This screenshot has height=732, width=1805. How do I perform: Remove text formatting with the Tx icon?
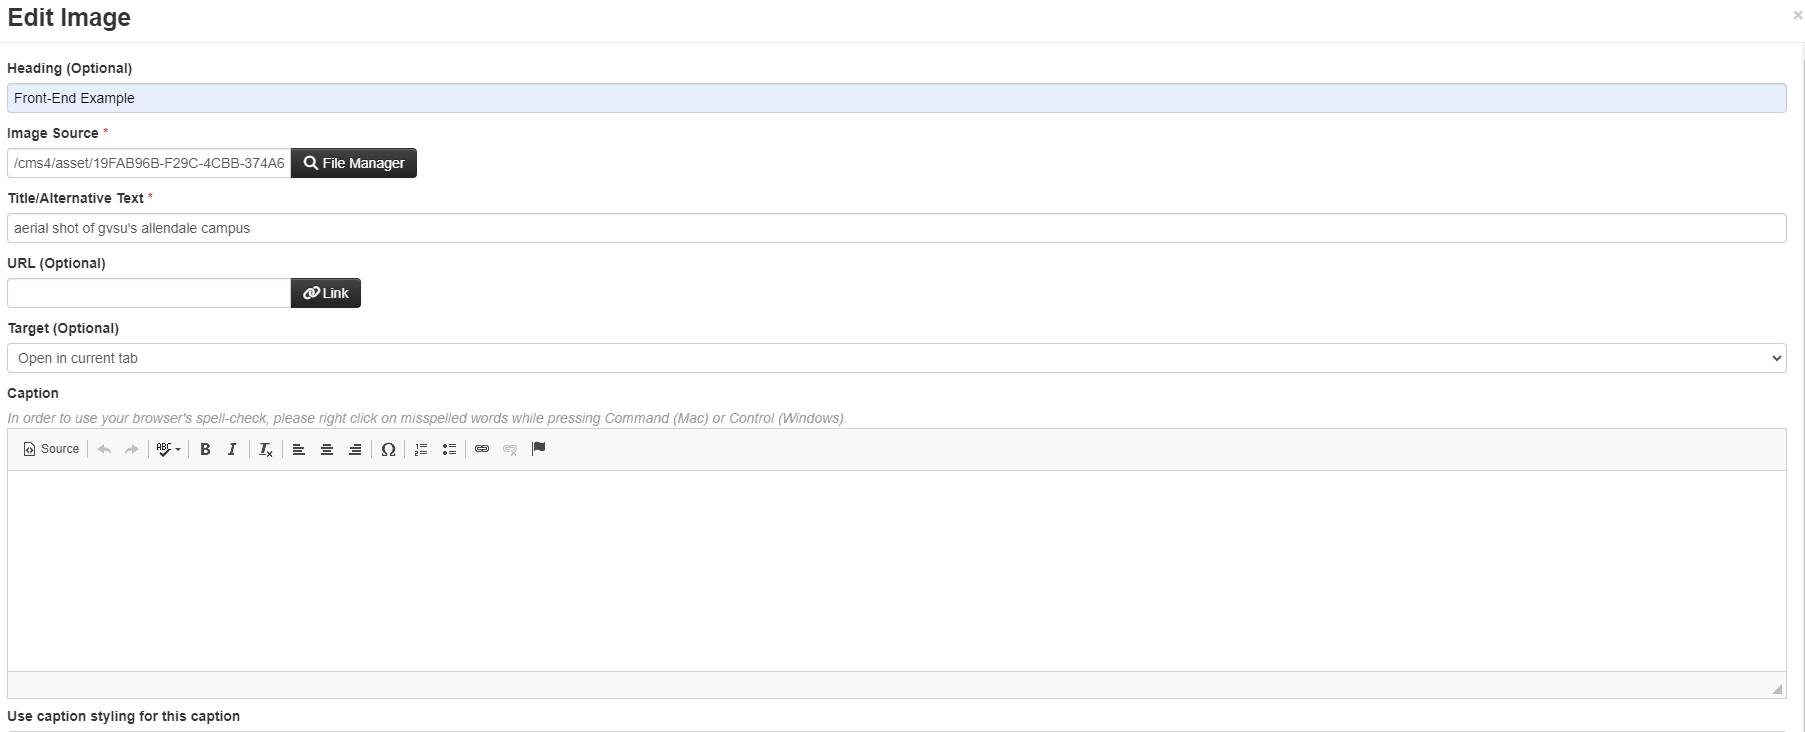(x=264, y=449)
